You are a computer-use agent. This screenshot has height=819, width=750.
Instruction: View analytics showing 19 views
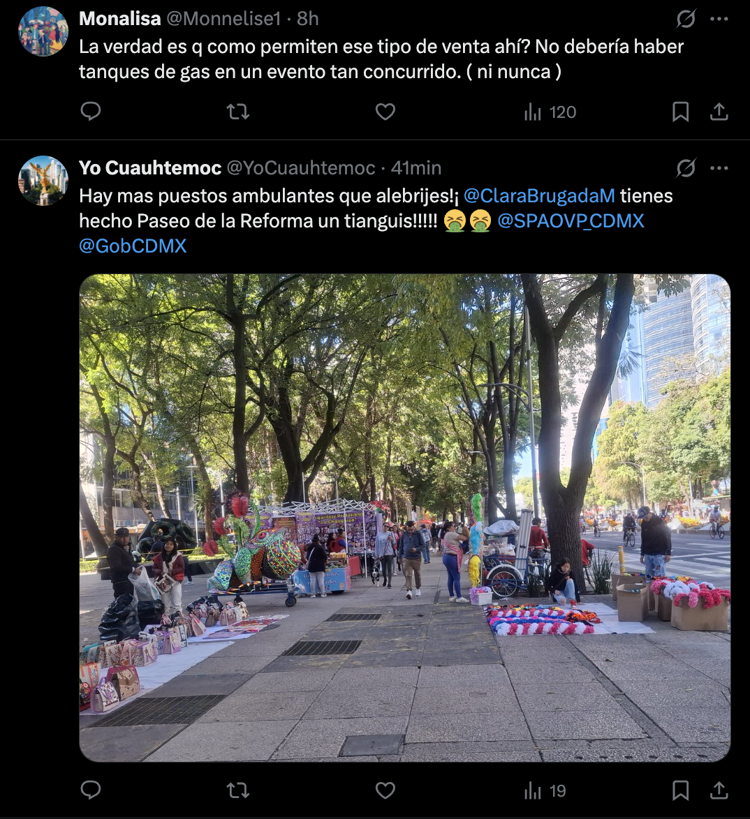[545, 791]
